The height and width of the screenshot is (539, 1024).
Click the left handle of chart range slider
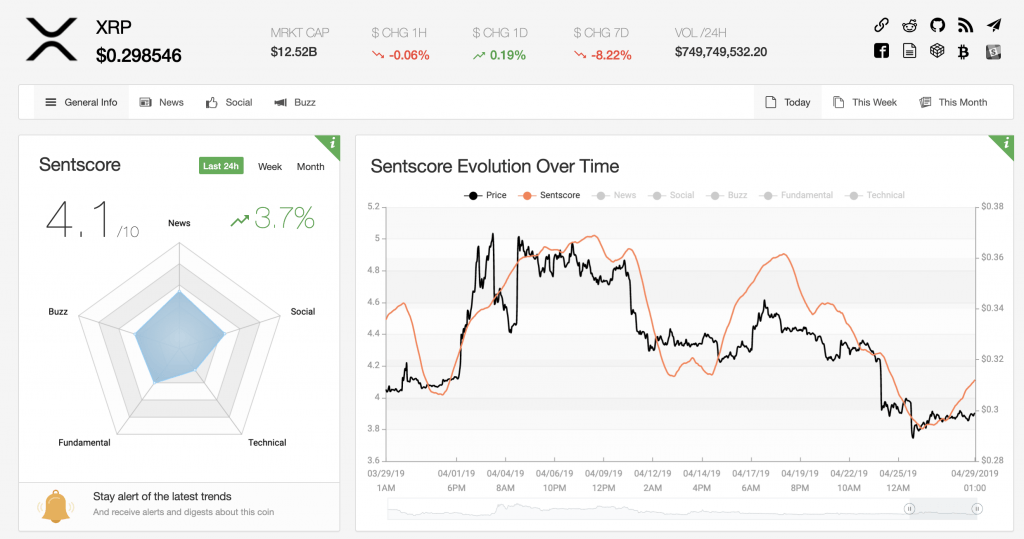click(909, 508)
